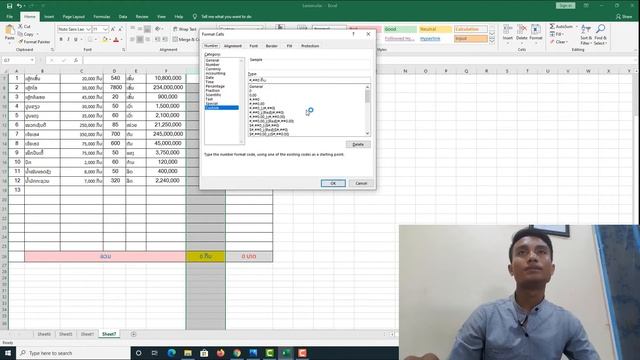Click the Paste clipboard icon
This screenshot has width=640, height=360.
pos(9,31)
